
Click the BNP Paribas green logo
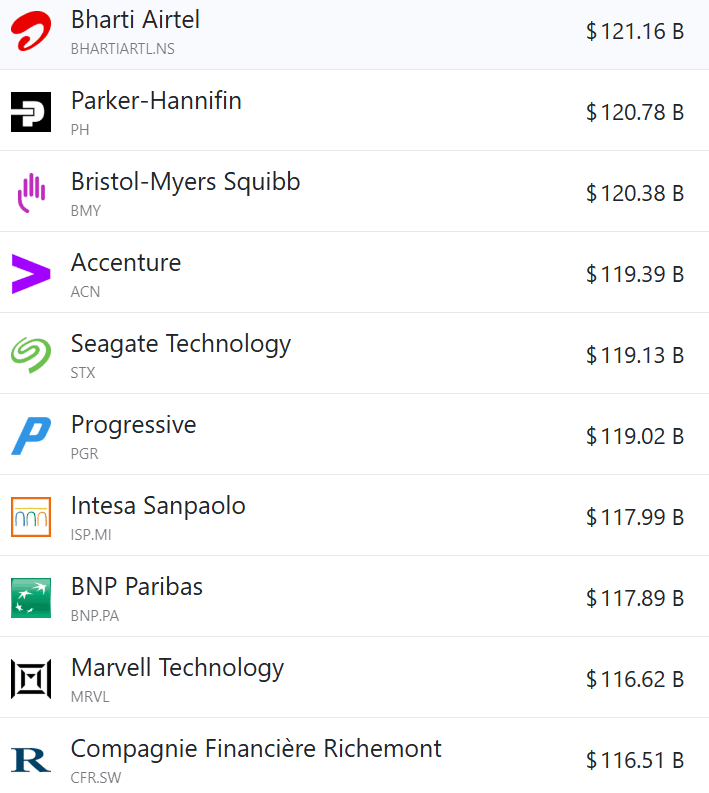pos(31,598)
